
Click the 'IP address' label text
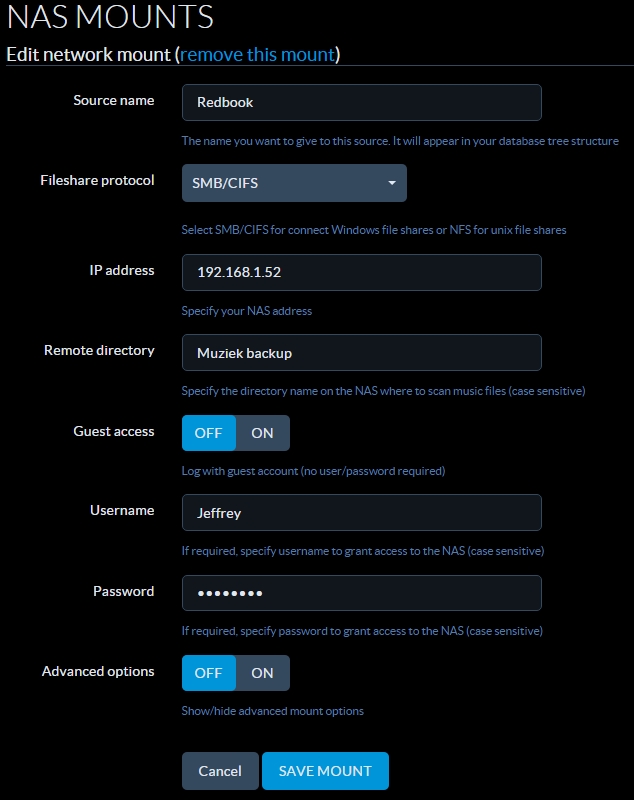click(122, 270)
